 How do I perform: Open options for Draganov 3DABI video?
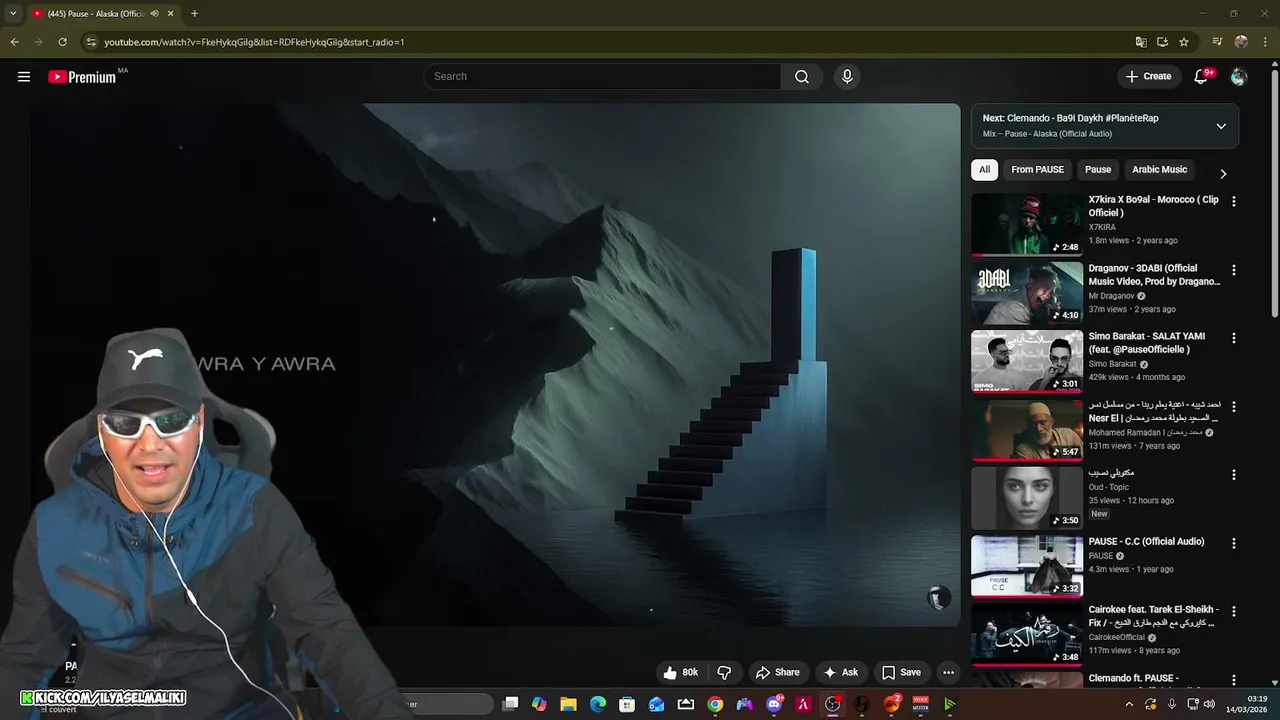pos(1233,270)
